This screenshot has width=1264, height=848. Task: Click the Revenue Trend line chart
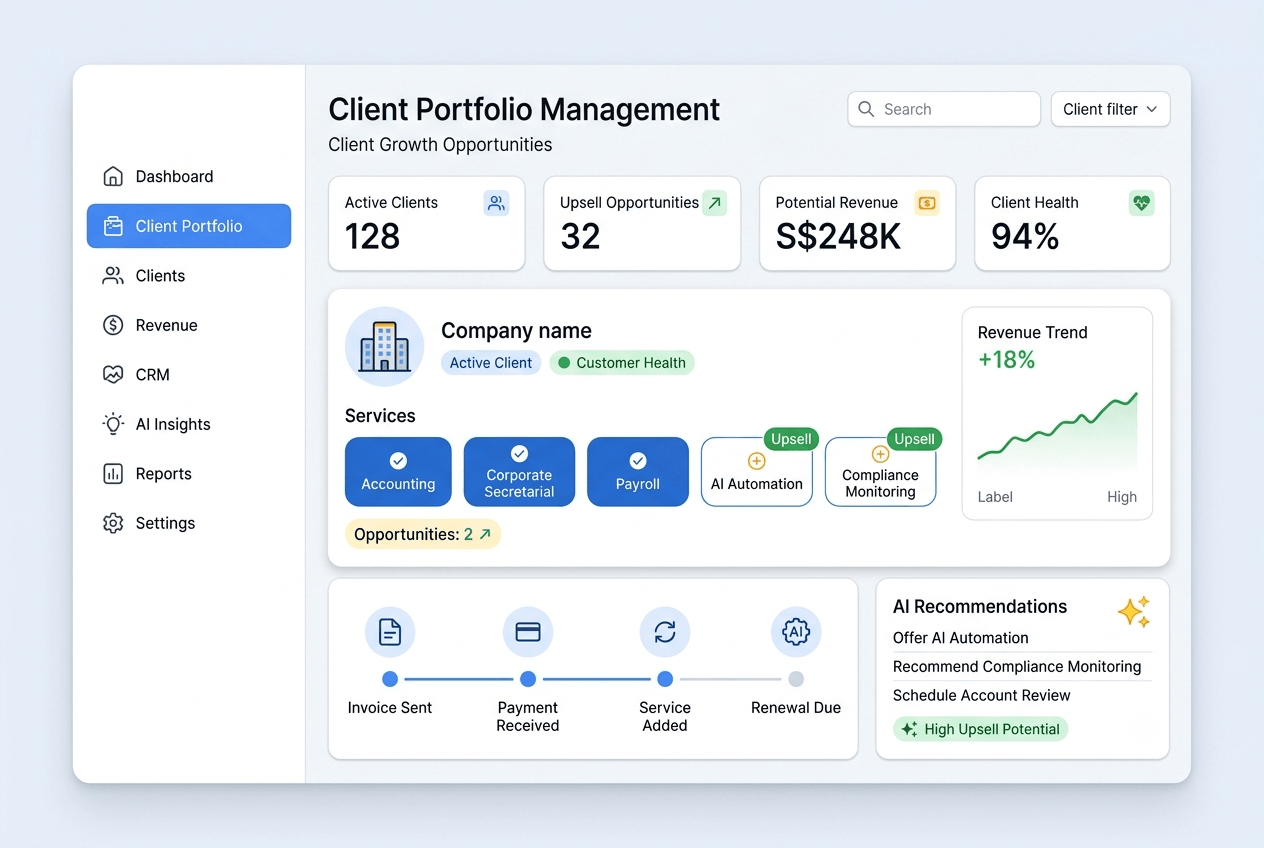pyautogui.click(x=1057, y=430)
